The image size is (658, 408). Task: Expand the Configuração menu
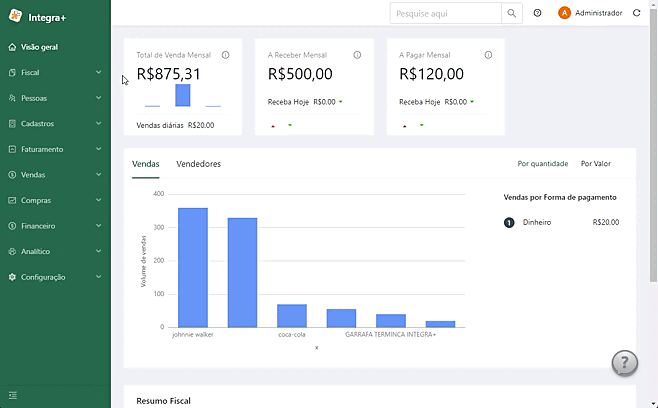click(55, 277)
